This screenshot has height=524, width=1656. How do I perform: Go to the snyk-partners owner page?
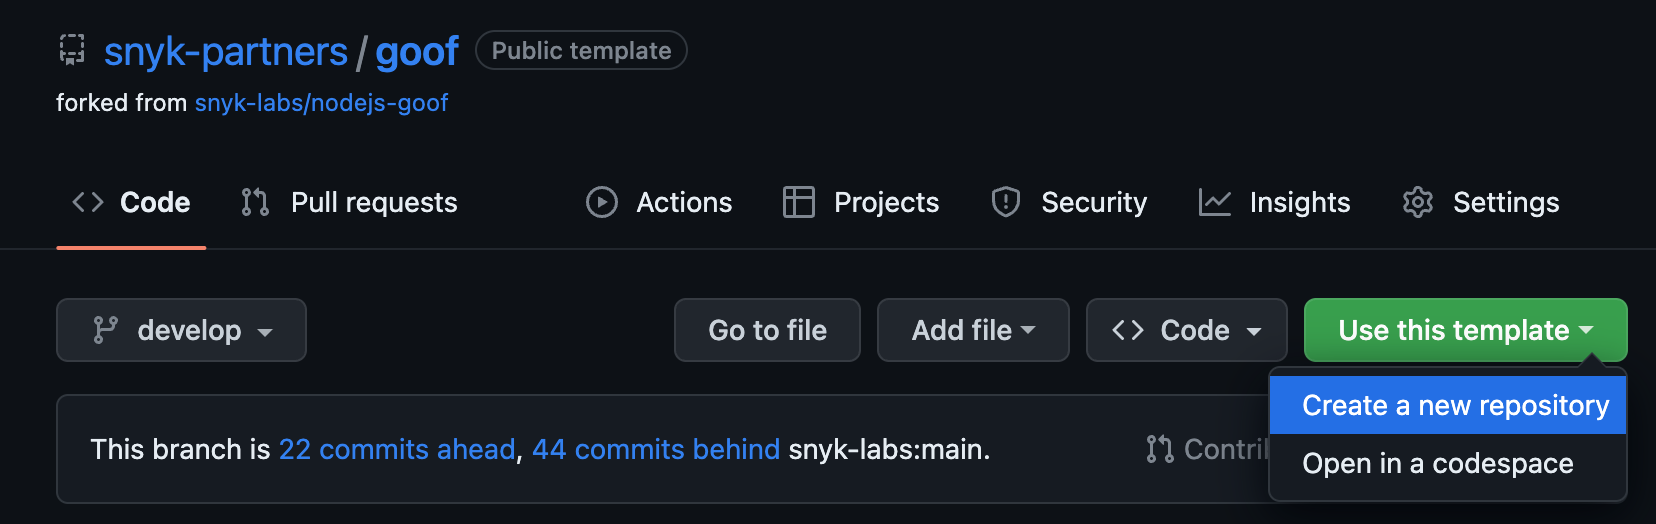tap(226, 52)
